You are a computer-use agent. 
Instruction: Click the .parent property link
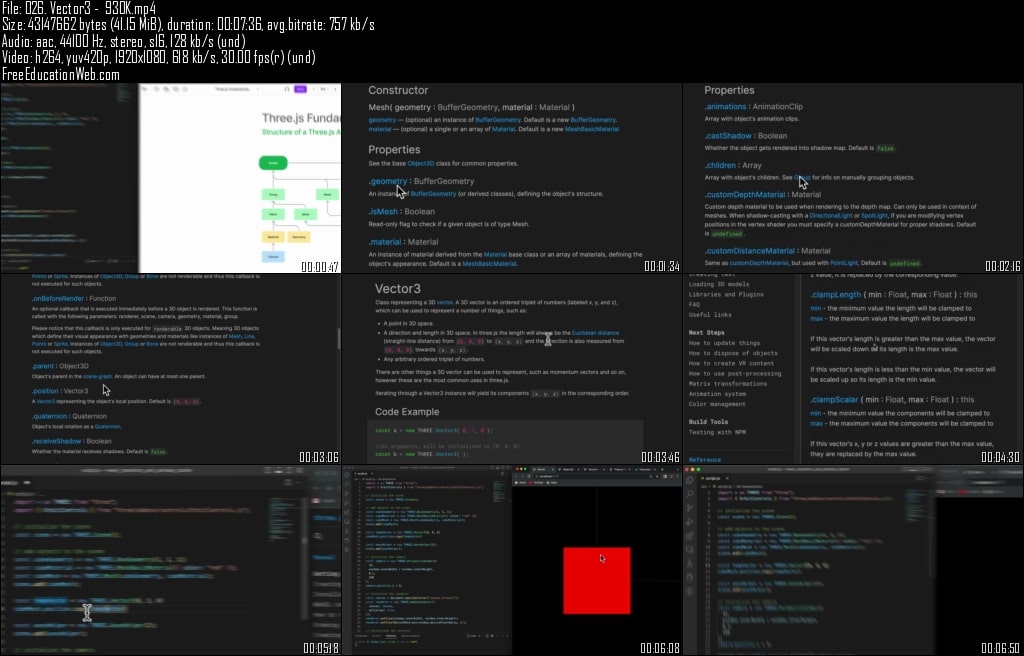click(x=44, y=366)
